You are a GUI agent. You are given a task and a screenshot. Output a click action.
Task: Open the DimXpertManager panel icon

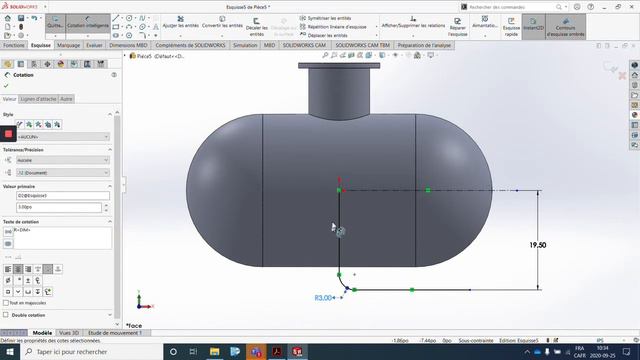47,64
